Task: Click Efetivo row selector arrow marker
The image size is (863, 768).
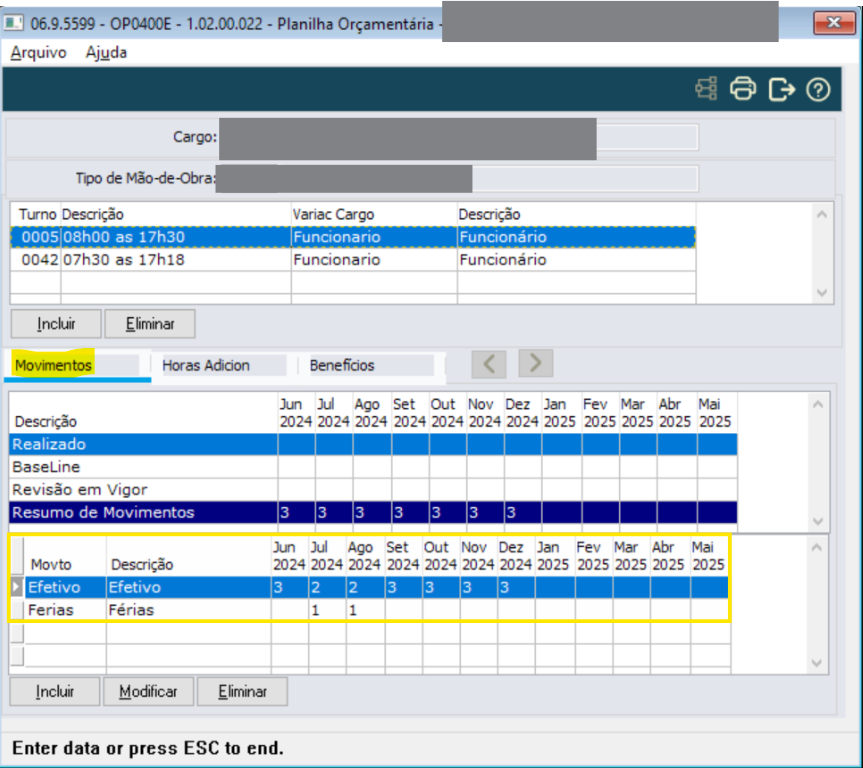Action: click(x=17, y=587)
